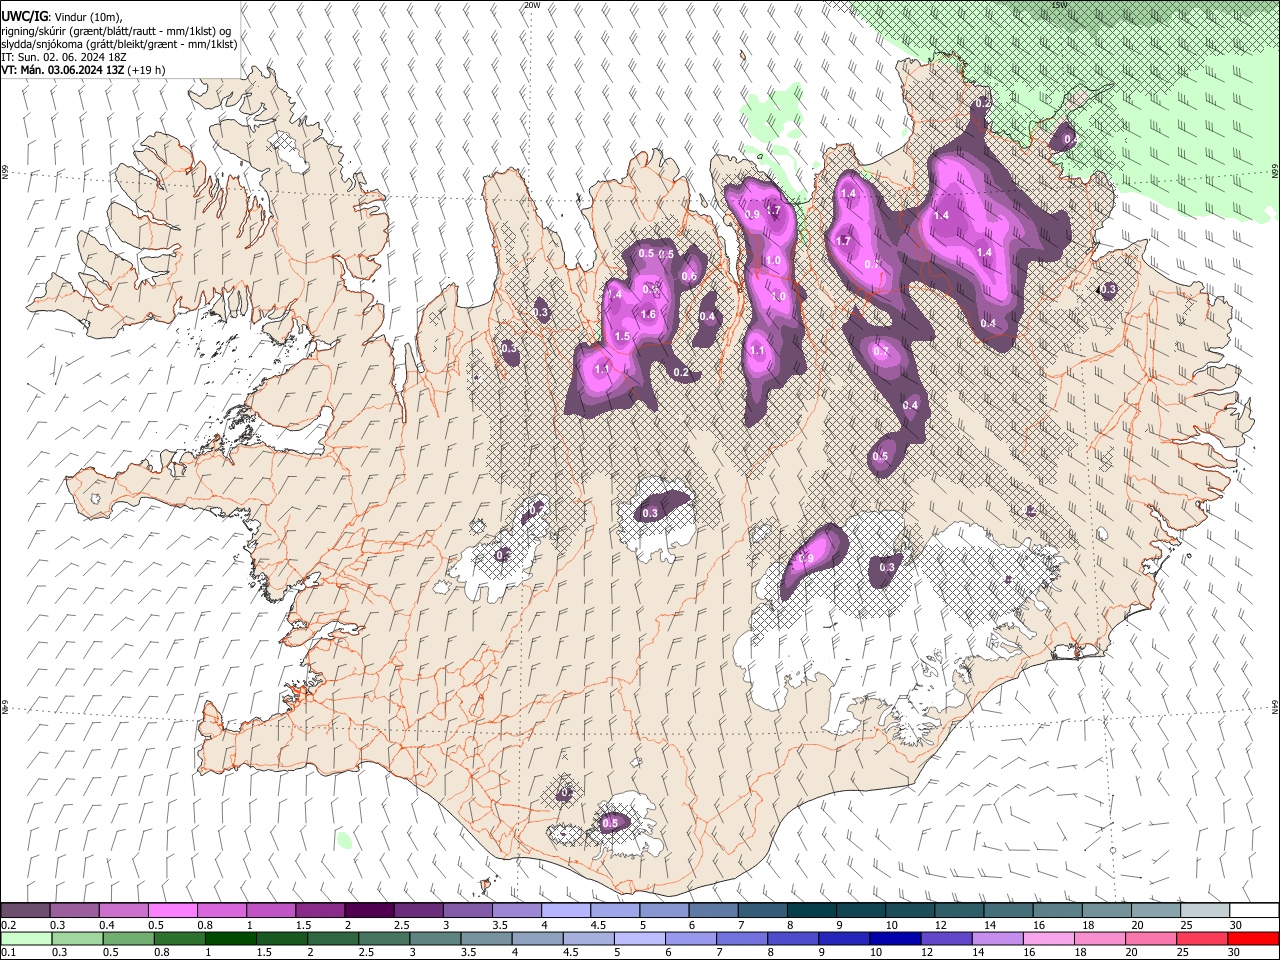Click the 15W longitude label
1280x960 pixels.
pos(1058,5)
